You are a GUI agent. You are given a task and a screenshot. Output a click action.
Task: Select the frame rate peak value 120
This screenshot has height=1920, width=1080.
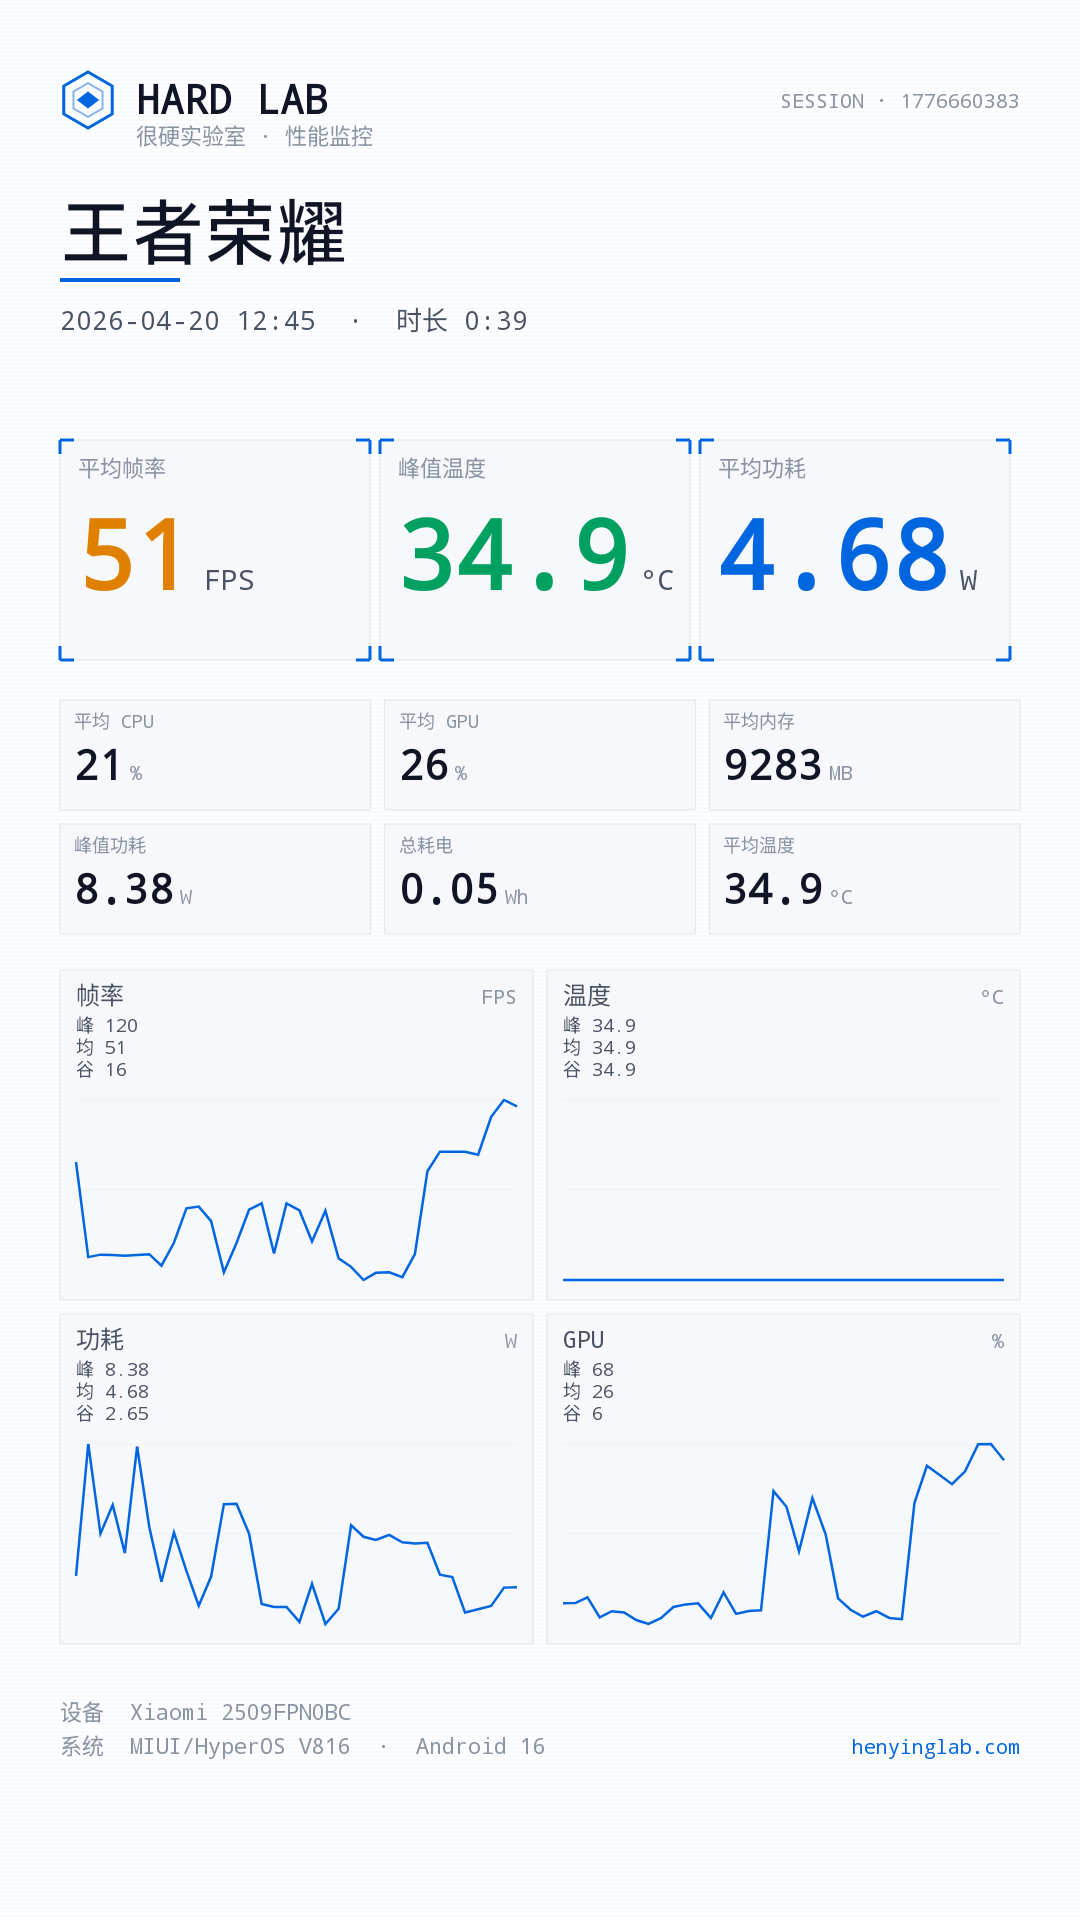pos(121,1026)
